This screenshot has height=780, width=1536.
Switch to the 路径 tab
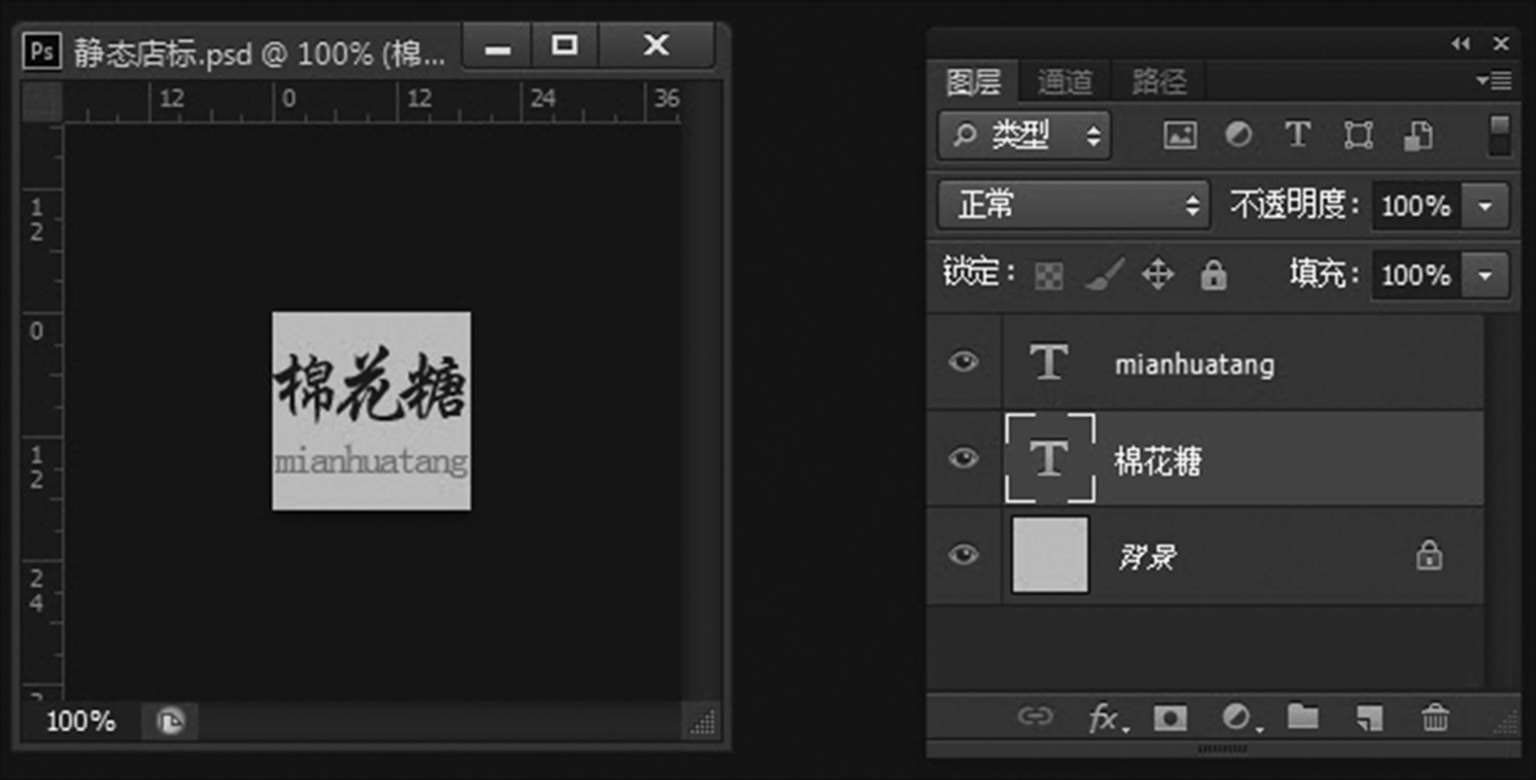point(1159,82)
